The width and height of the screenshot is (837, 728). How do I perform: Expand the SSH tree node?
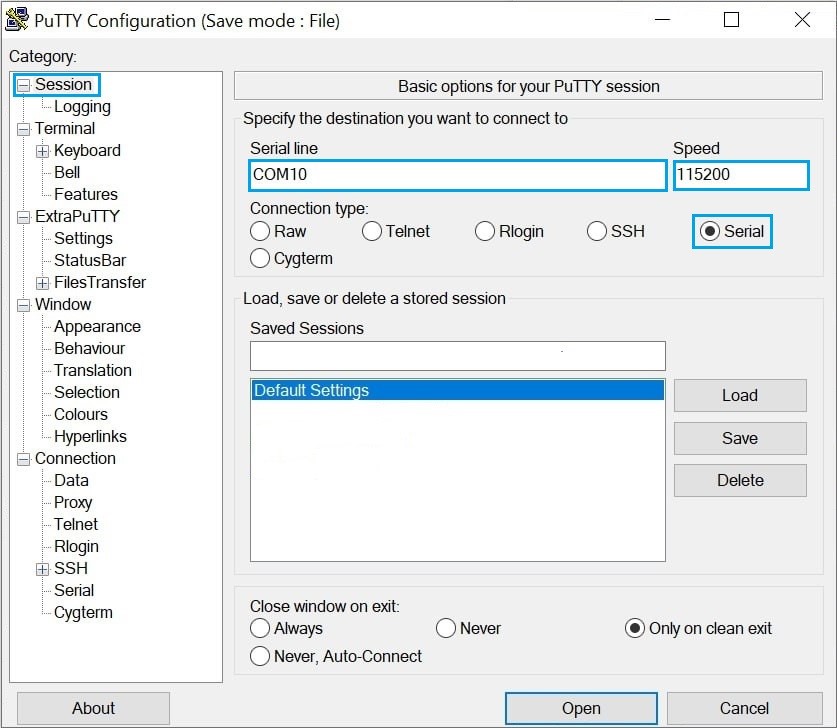(x=43, y=569)
